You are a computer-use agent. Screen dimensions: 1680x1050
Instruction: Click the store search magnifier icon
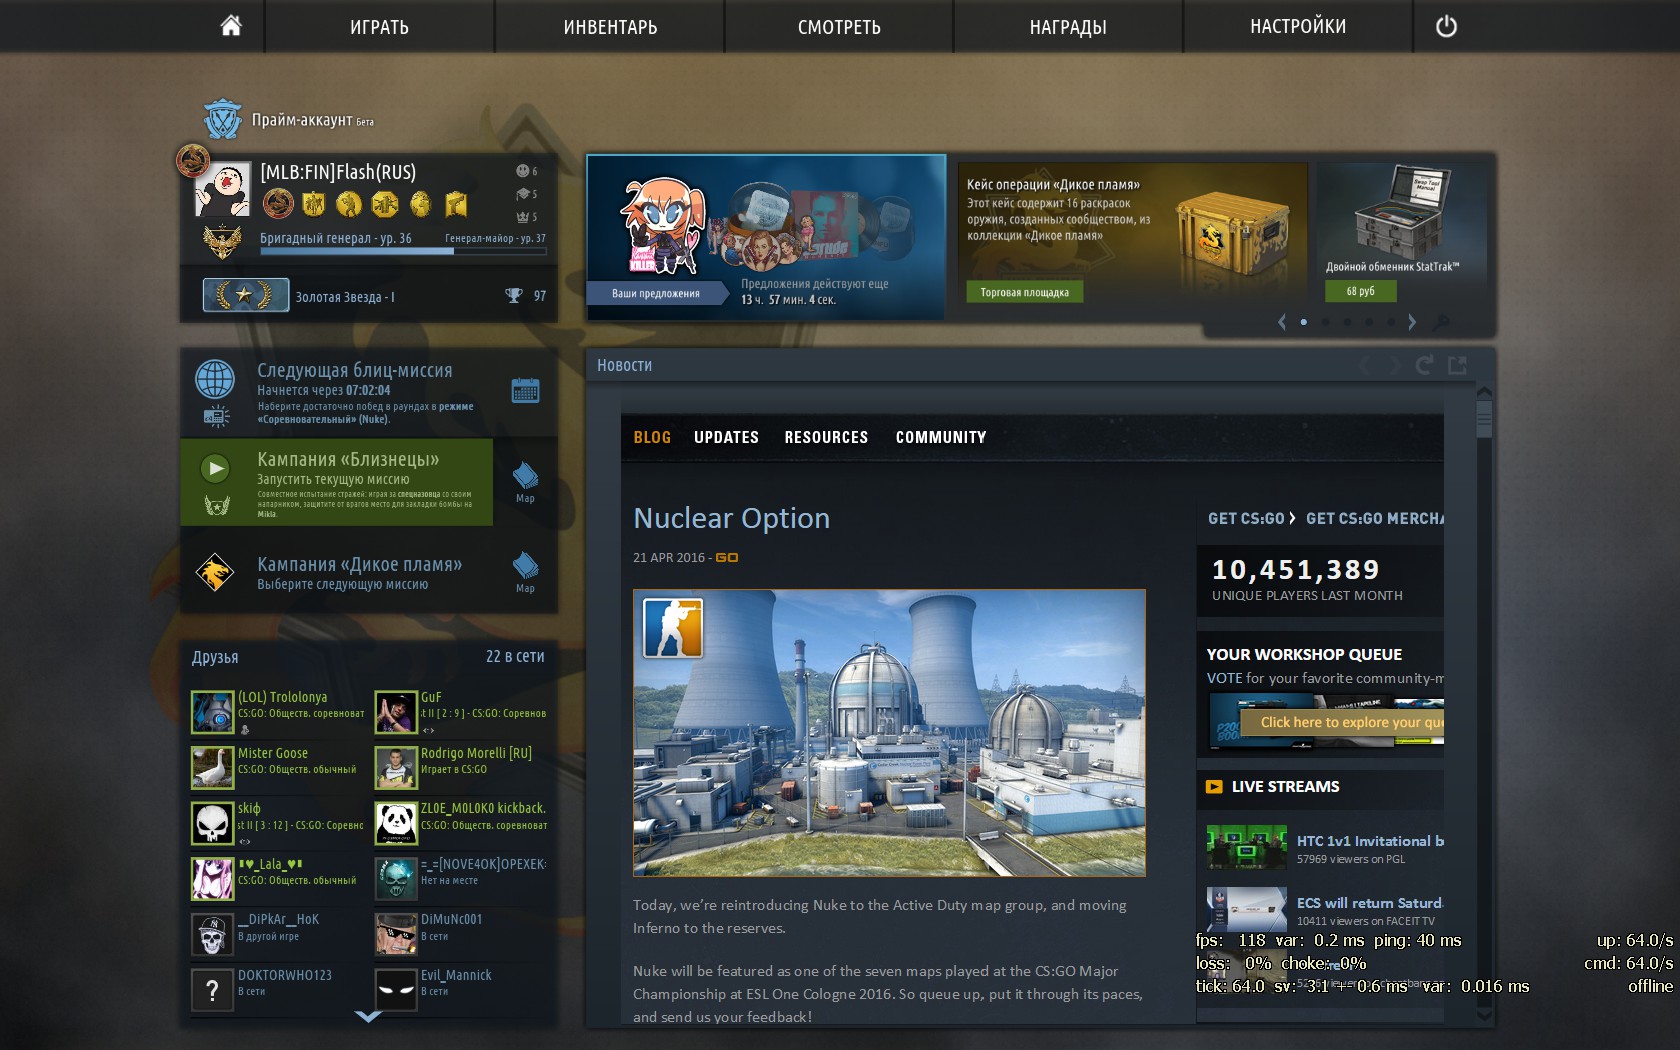click(x=1441, y=322)
